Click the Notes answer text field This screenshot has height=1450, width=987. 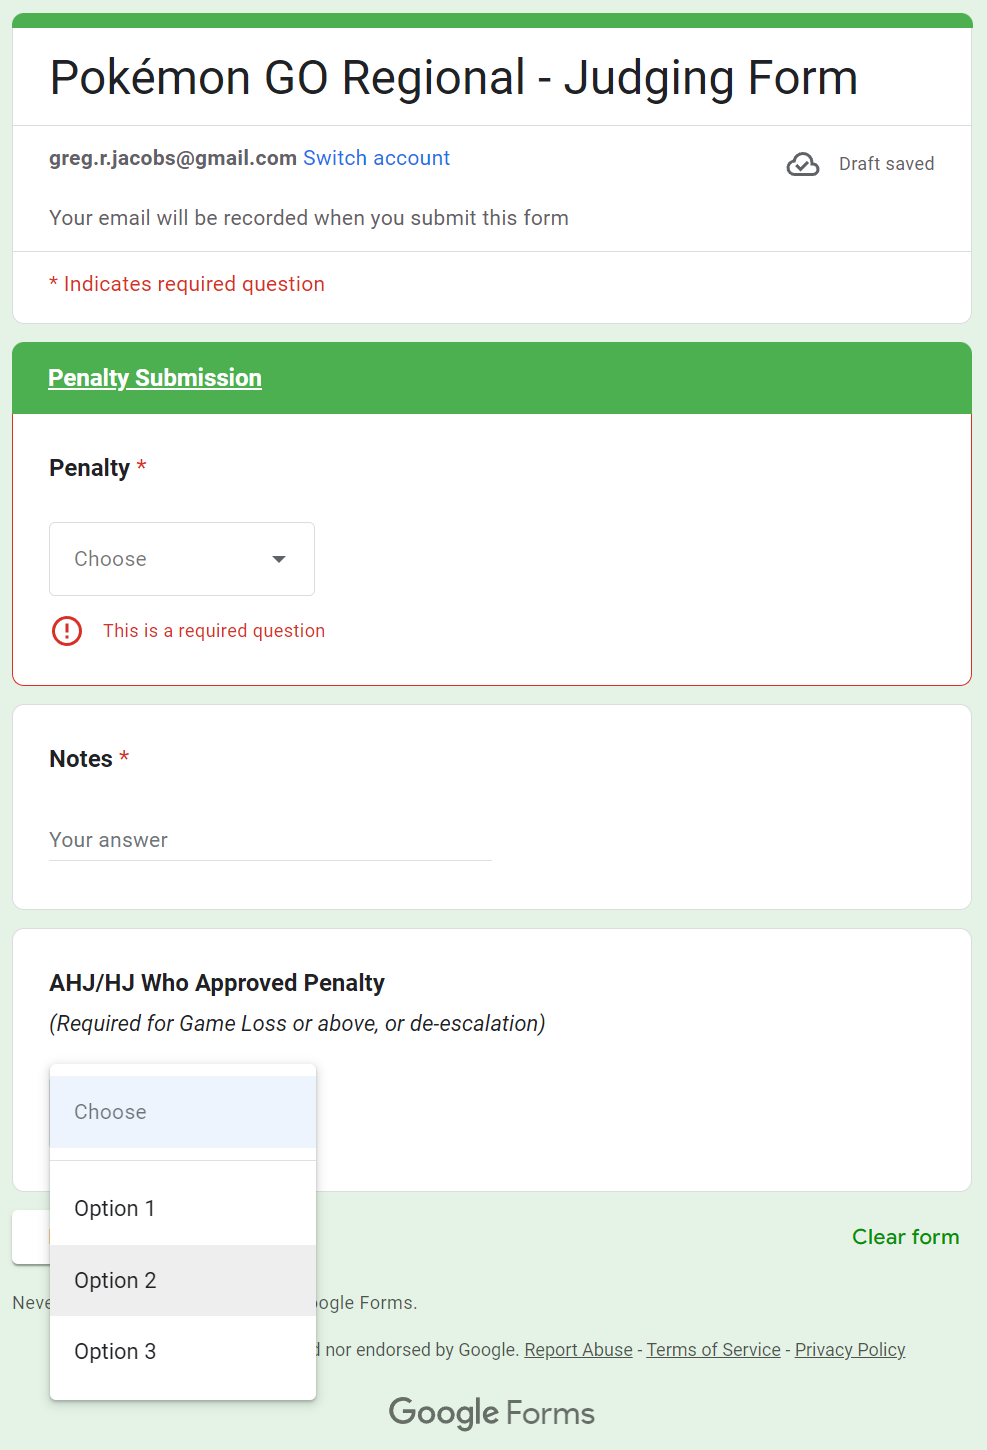click(x=270, y=840)
